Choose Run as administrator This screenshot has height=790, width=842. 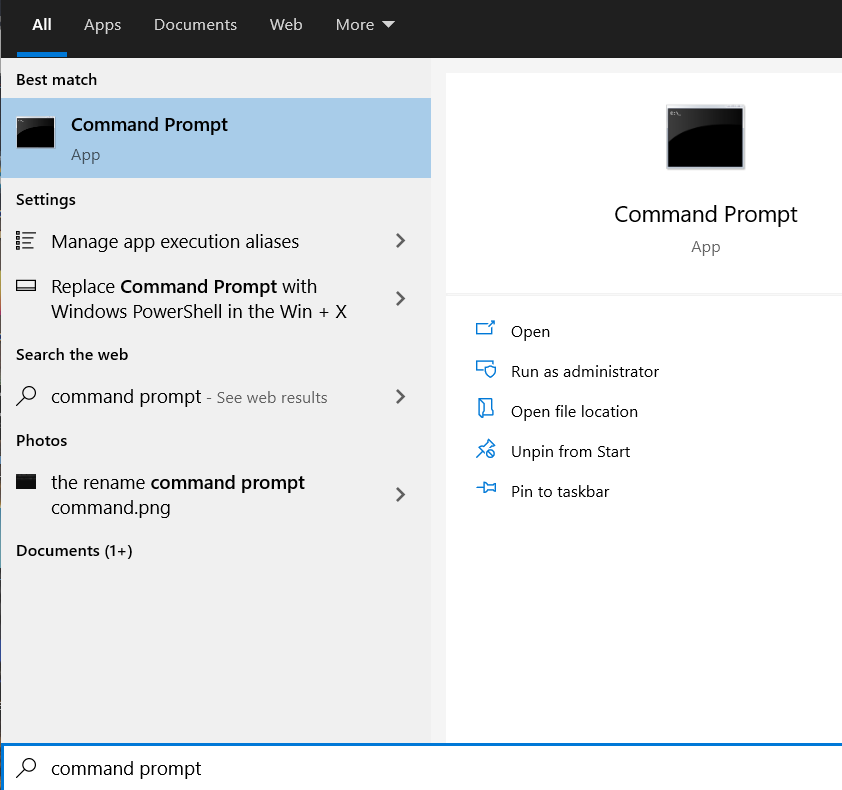584,371
